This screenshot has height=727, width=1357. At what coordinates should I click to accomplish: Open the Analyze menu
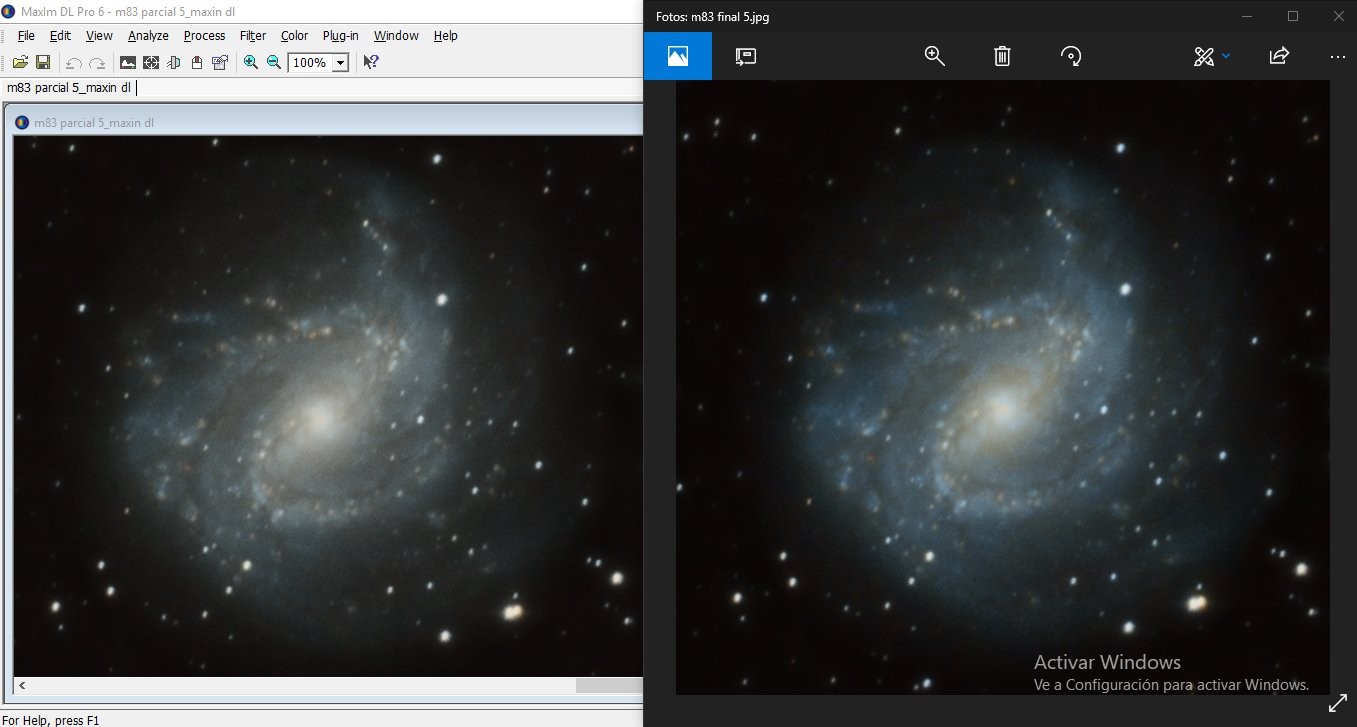148,35
